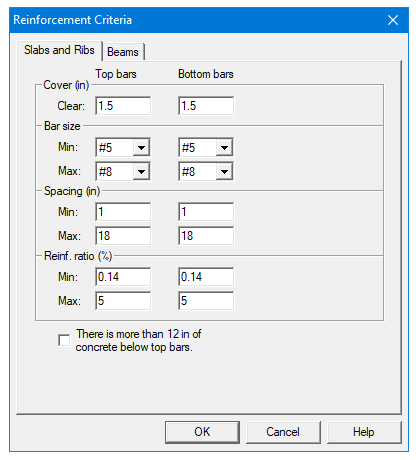
Task: Click Top bars Max spacing field
Action: click(x=123, y=236)
